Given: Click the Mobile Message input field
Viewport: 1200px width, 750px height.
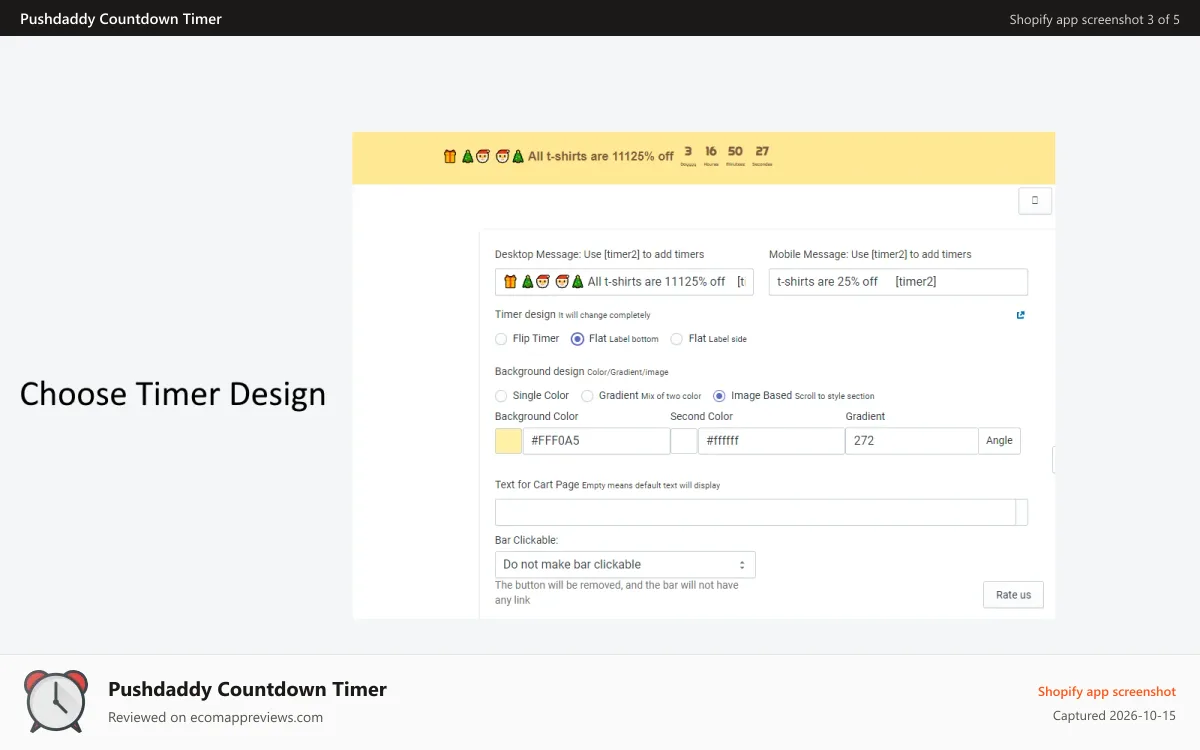Looking at the screenshot, I should (x=898, y=282).
